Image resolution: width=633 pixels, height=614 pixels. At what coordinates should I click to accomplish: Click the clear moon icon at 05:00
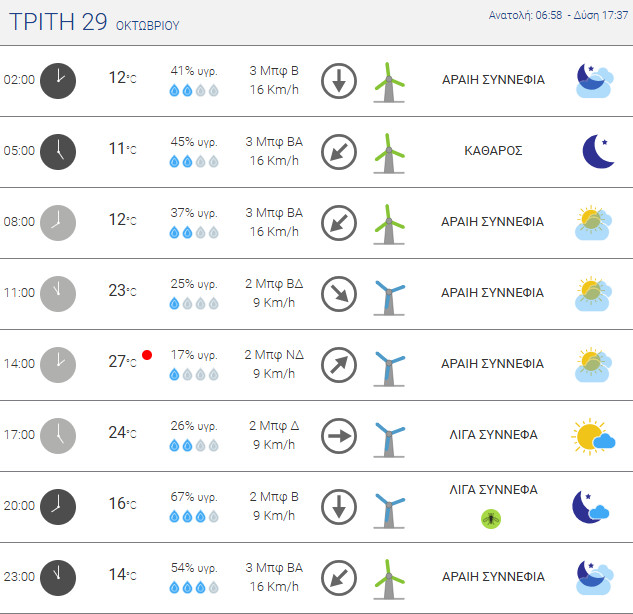click(597, 151)
